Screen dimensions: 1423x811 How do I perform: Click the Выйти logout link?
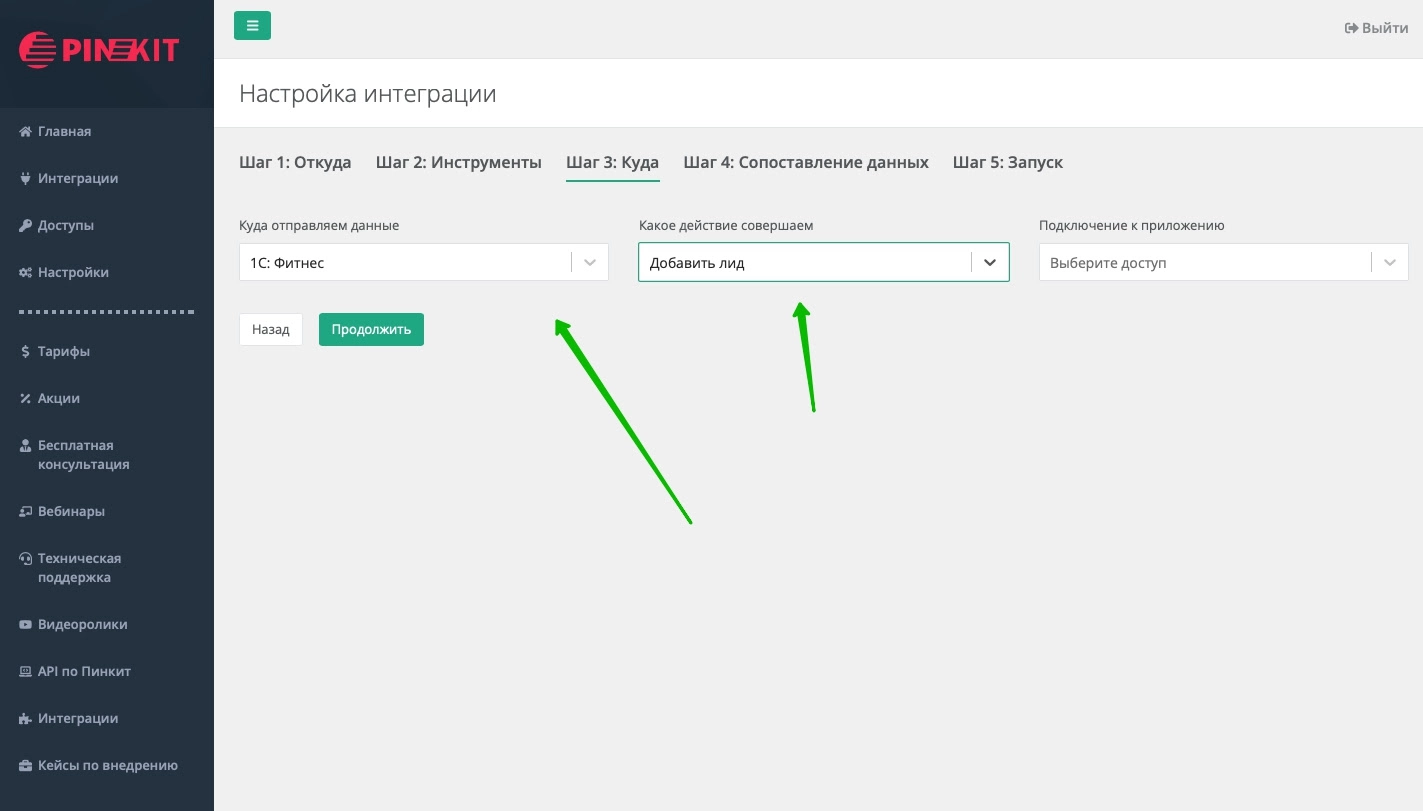coord(1376,28)
